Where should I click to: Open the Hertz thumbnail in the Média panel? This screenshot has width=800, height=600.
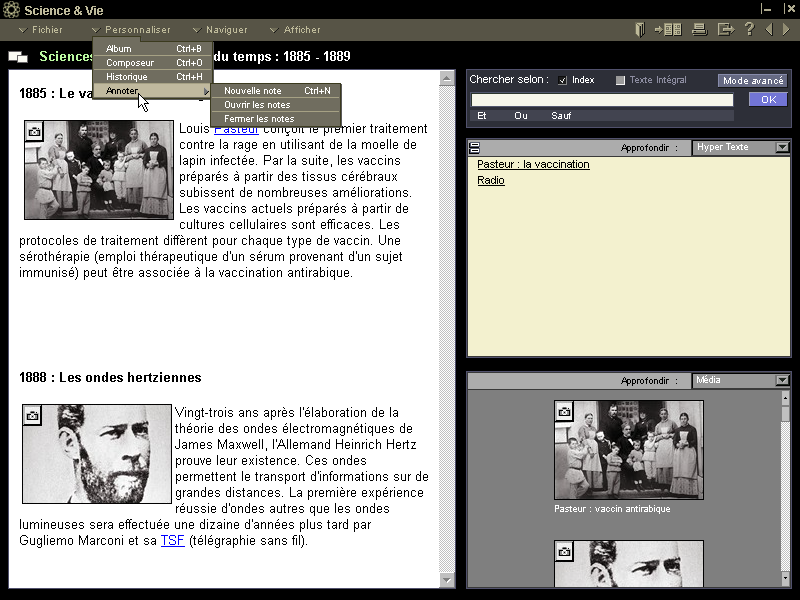[x=629, y=563]
